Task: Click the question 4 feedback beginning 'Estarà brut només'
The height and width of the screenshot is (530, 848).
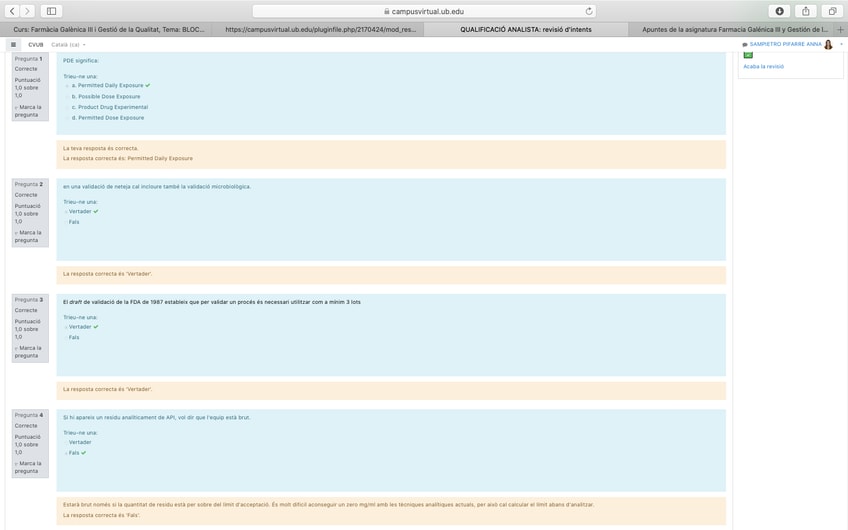Action: (328, 505)
